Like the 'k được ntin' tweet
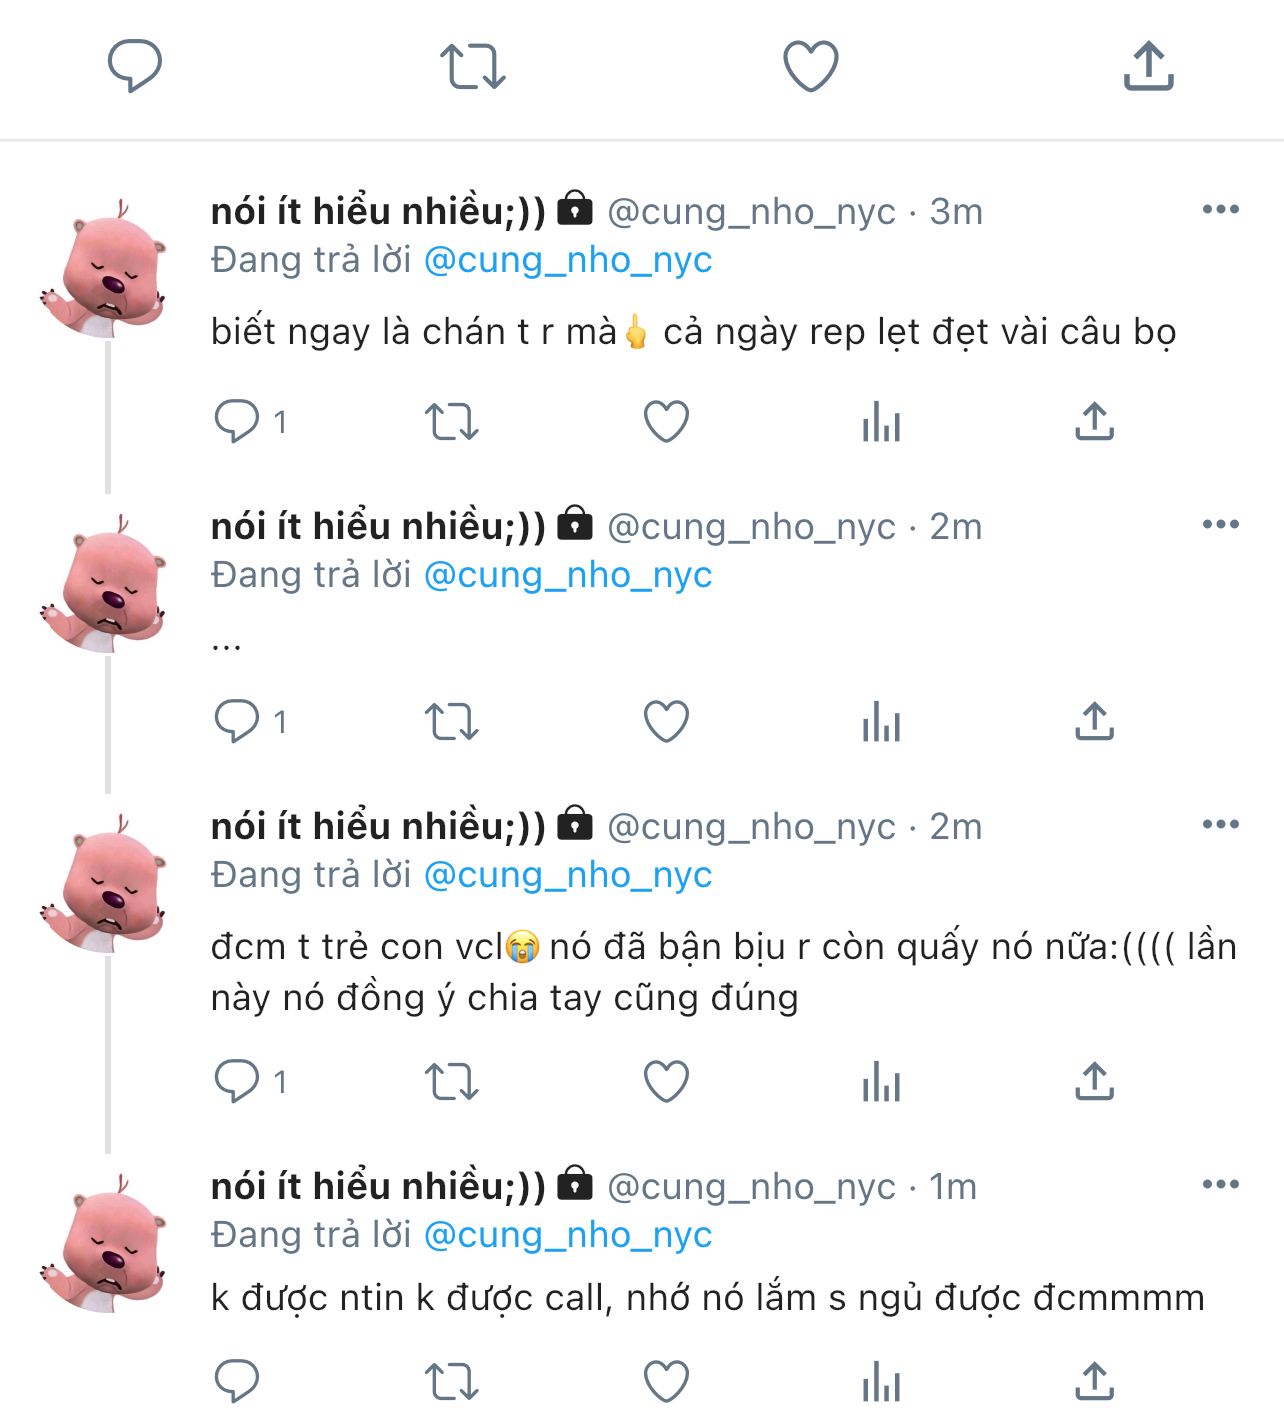1284x1424 pixels. (x=666, y=1382)
